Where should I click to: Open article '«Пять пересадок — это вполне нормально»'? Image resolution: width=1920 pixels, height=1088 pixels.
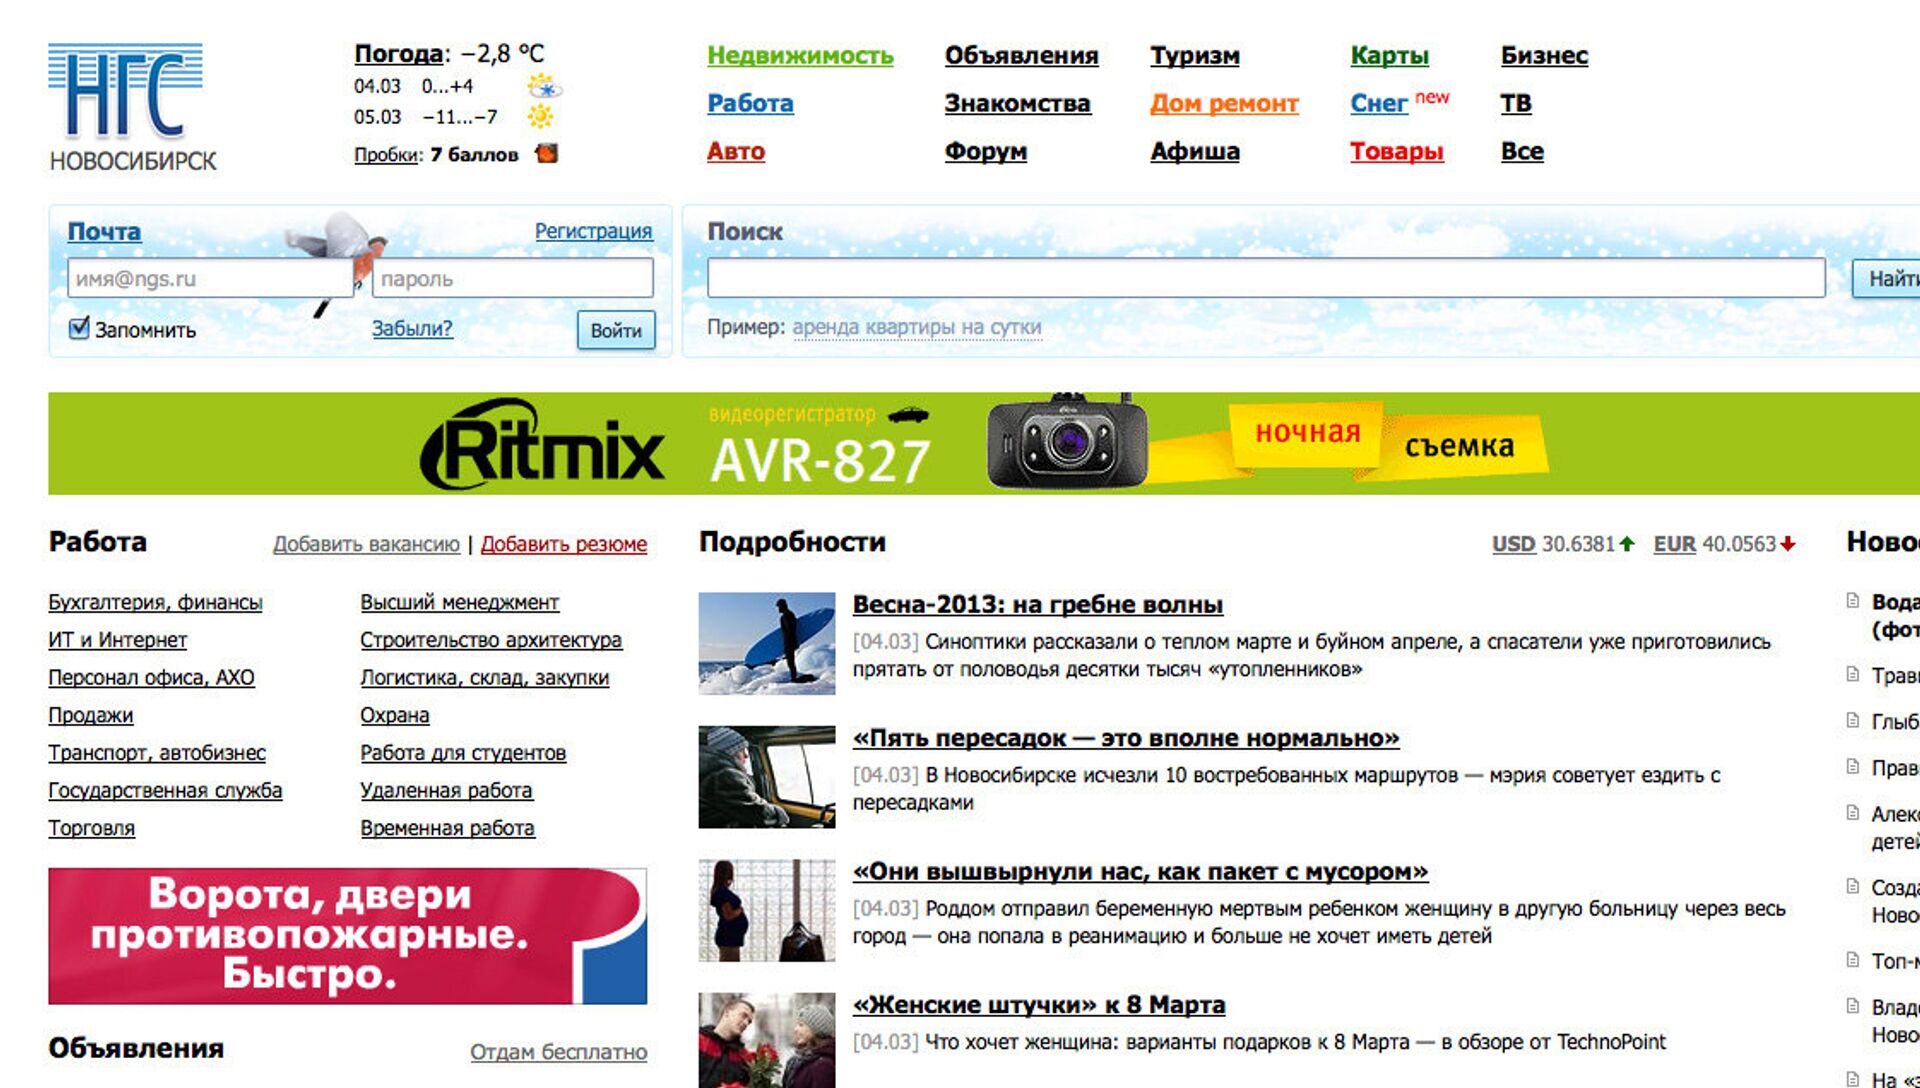click(x=1125, y=738)
